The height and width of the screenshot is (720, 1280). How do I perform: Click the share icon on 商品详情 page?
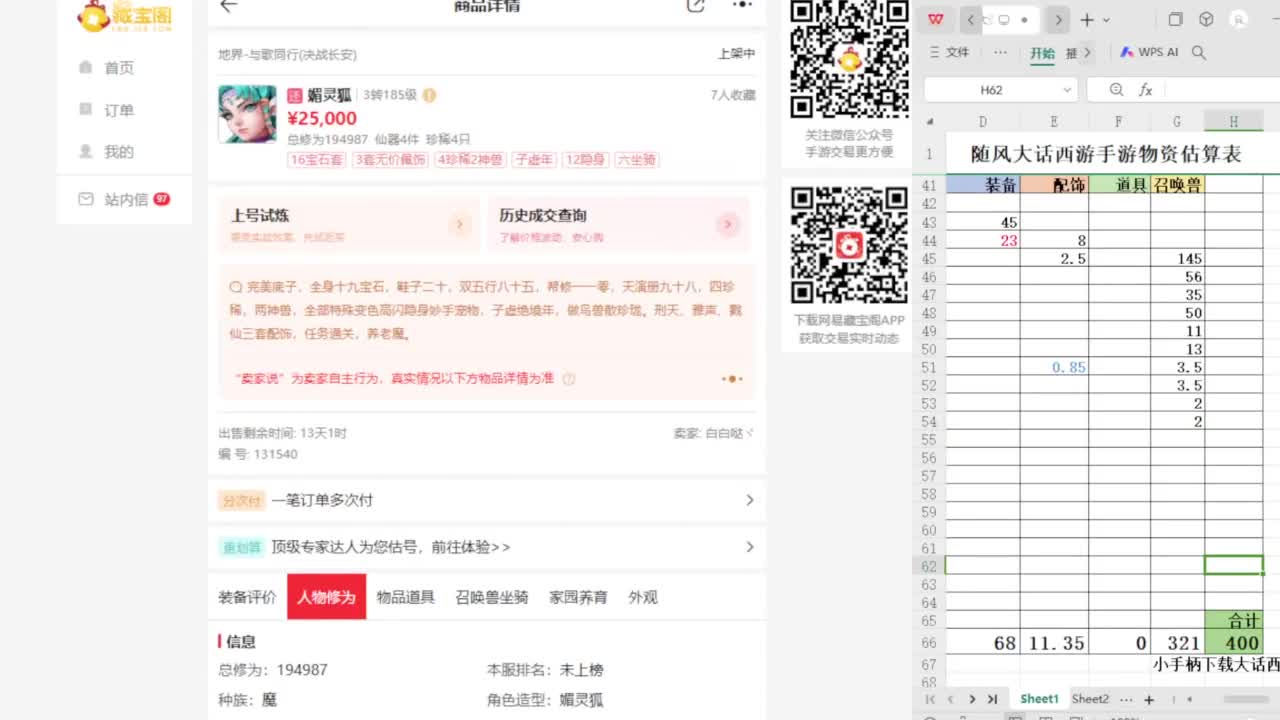696,7
